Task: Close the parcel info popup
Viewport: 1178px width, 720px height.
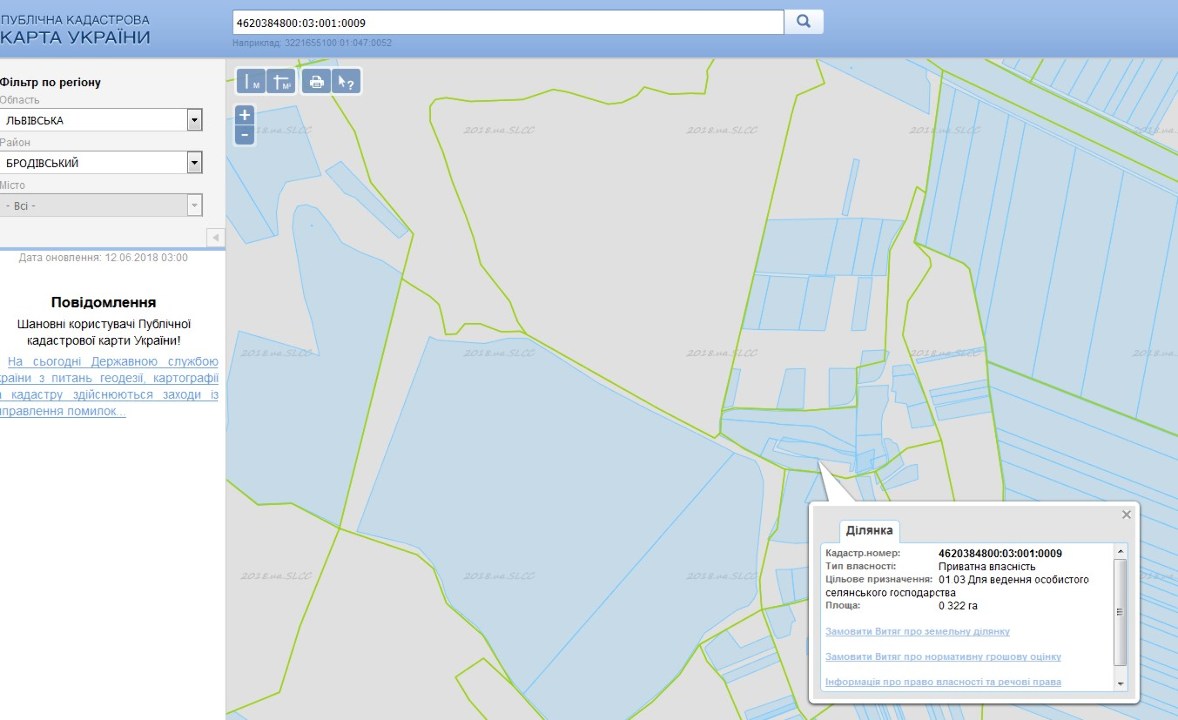Action: click(1126, 514)
